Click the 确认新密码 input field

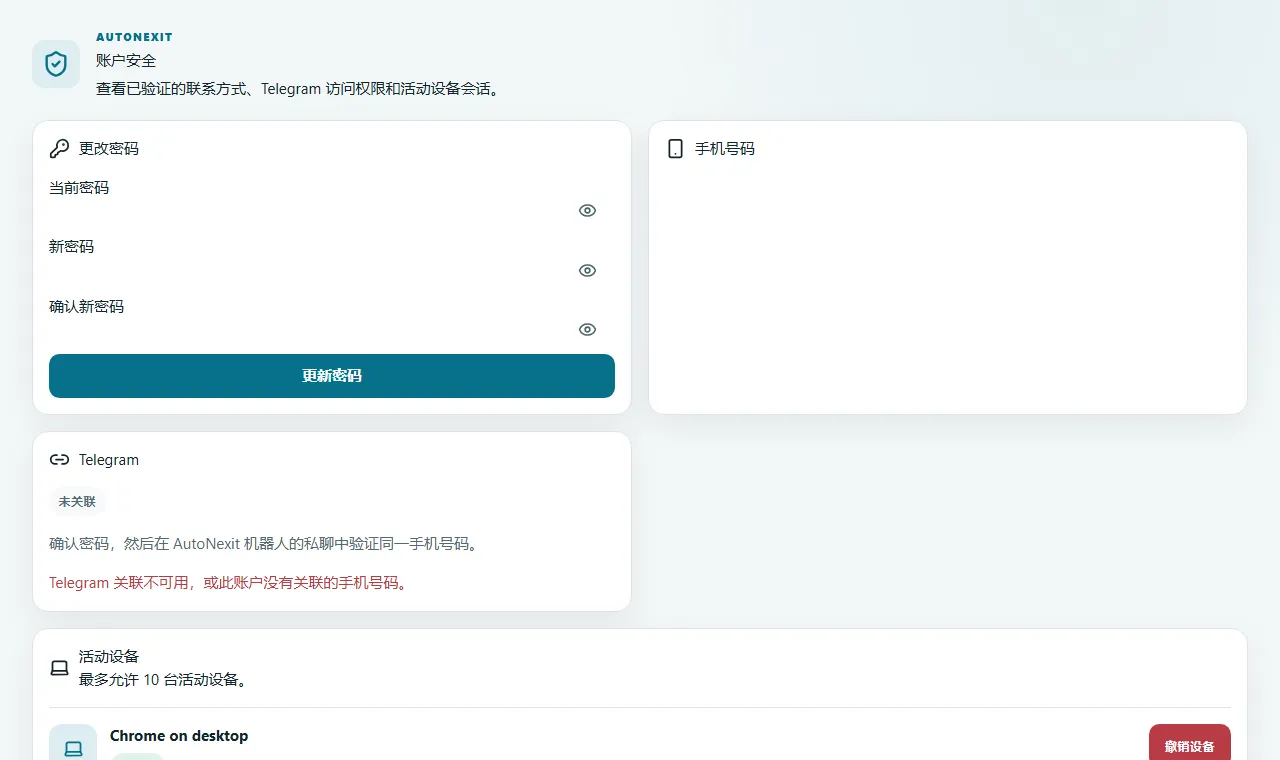332,330
